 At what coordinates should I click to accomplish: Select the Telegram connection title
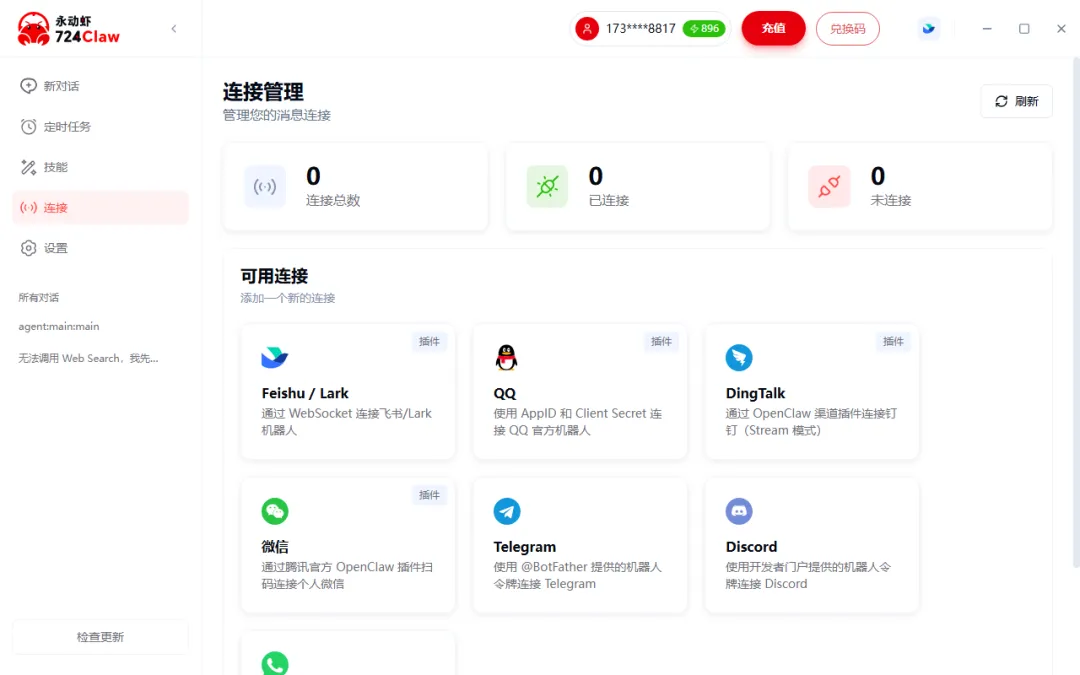[x=525, y=547]
